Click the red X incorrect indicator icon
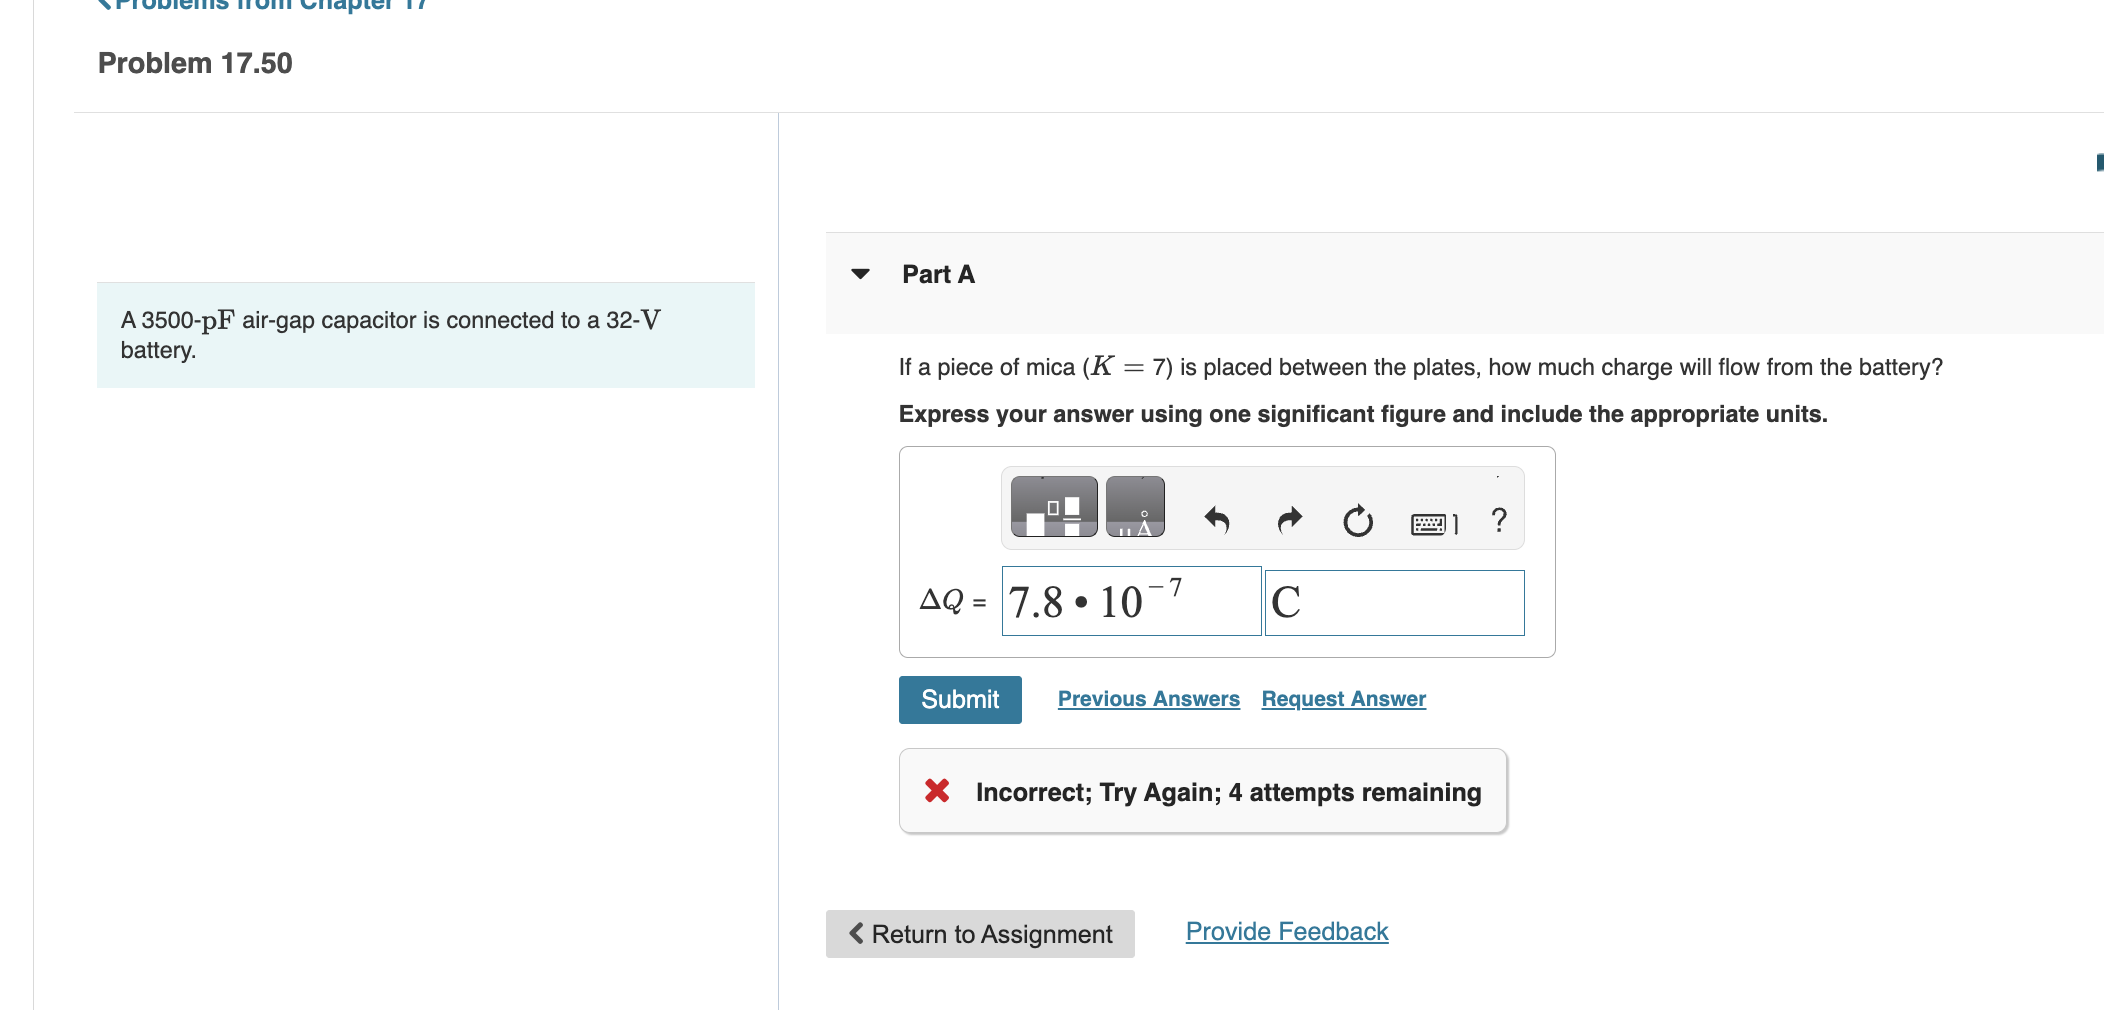Viewport: 2104px width, 1010px height. click(936, 791)
